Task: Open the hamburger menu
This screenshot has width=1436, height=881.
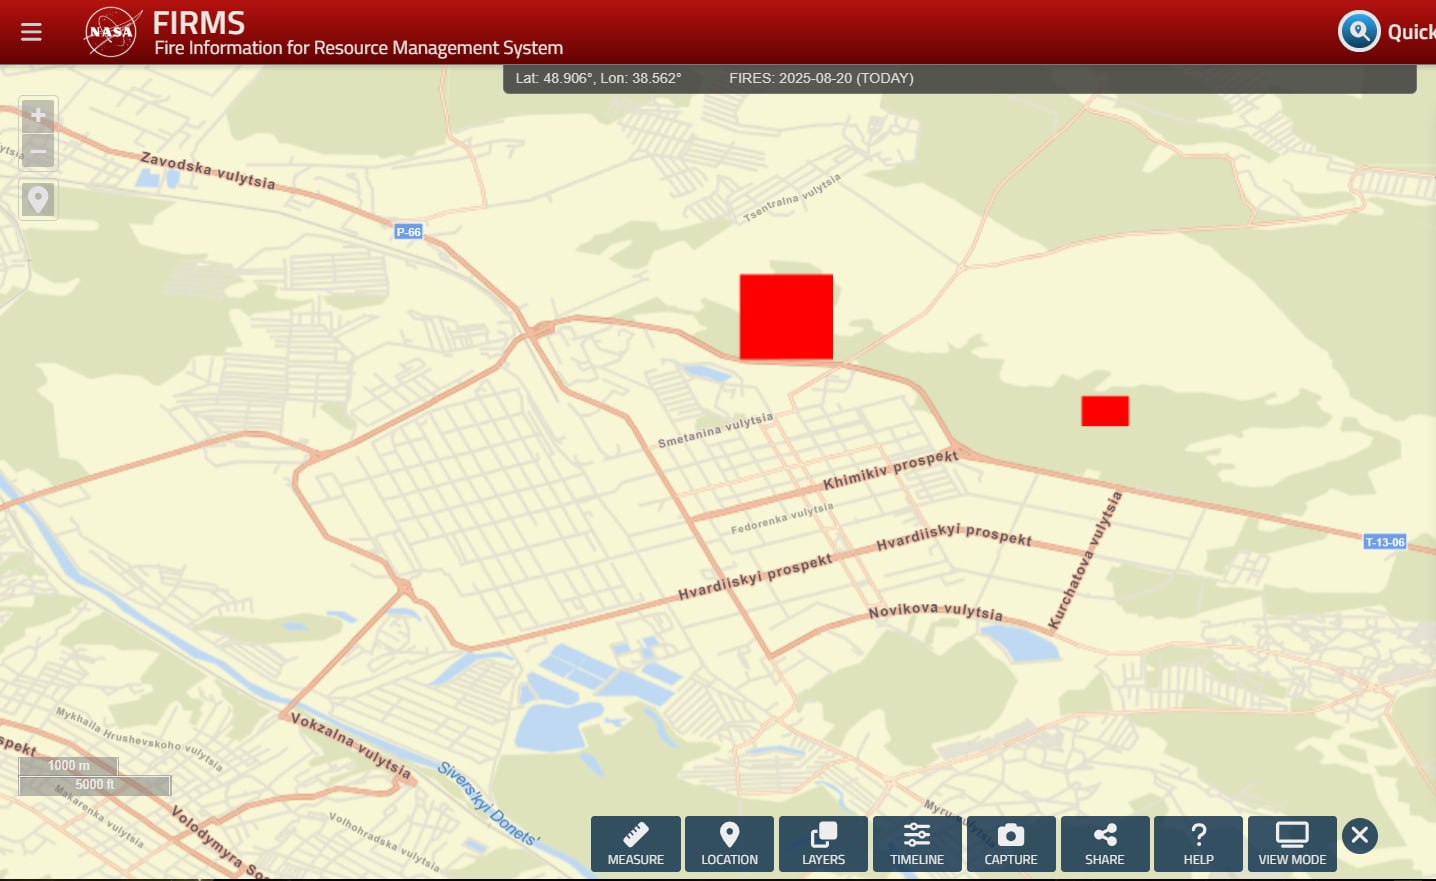Action: click(31, 32)
